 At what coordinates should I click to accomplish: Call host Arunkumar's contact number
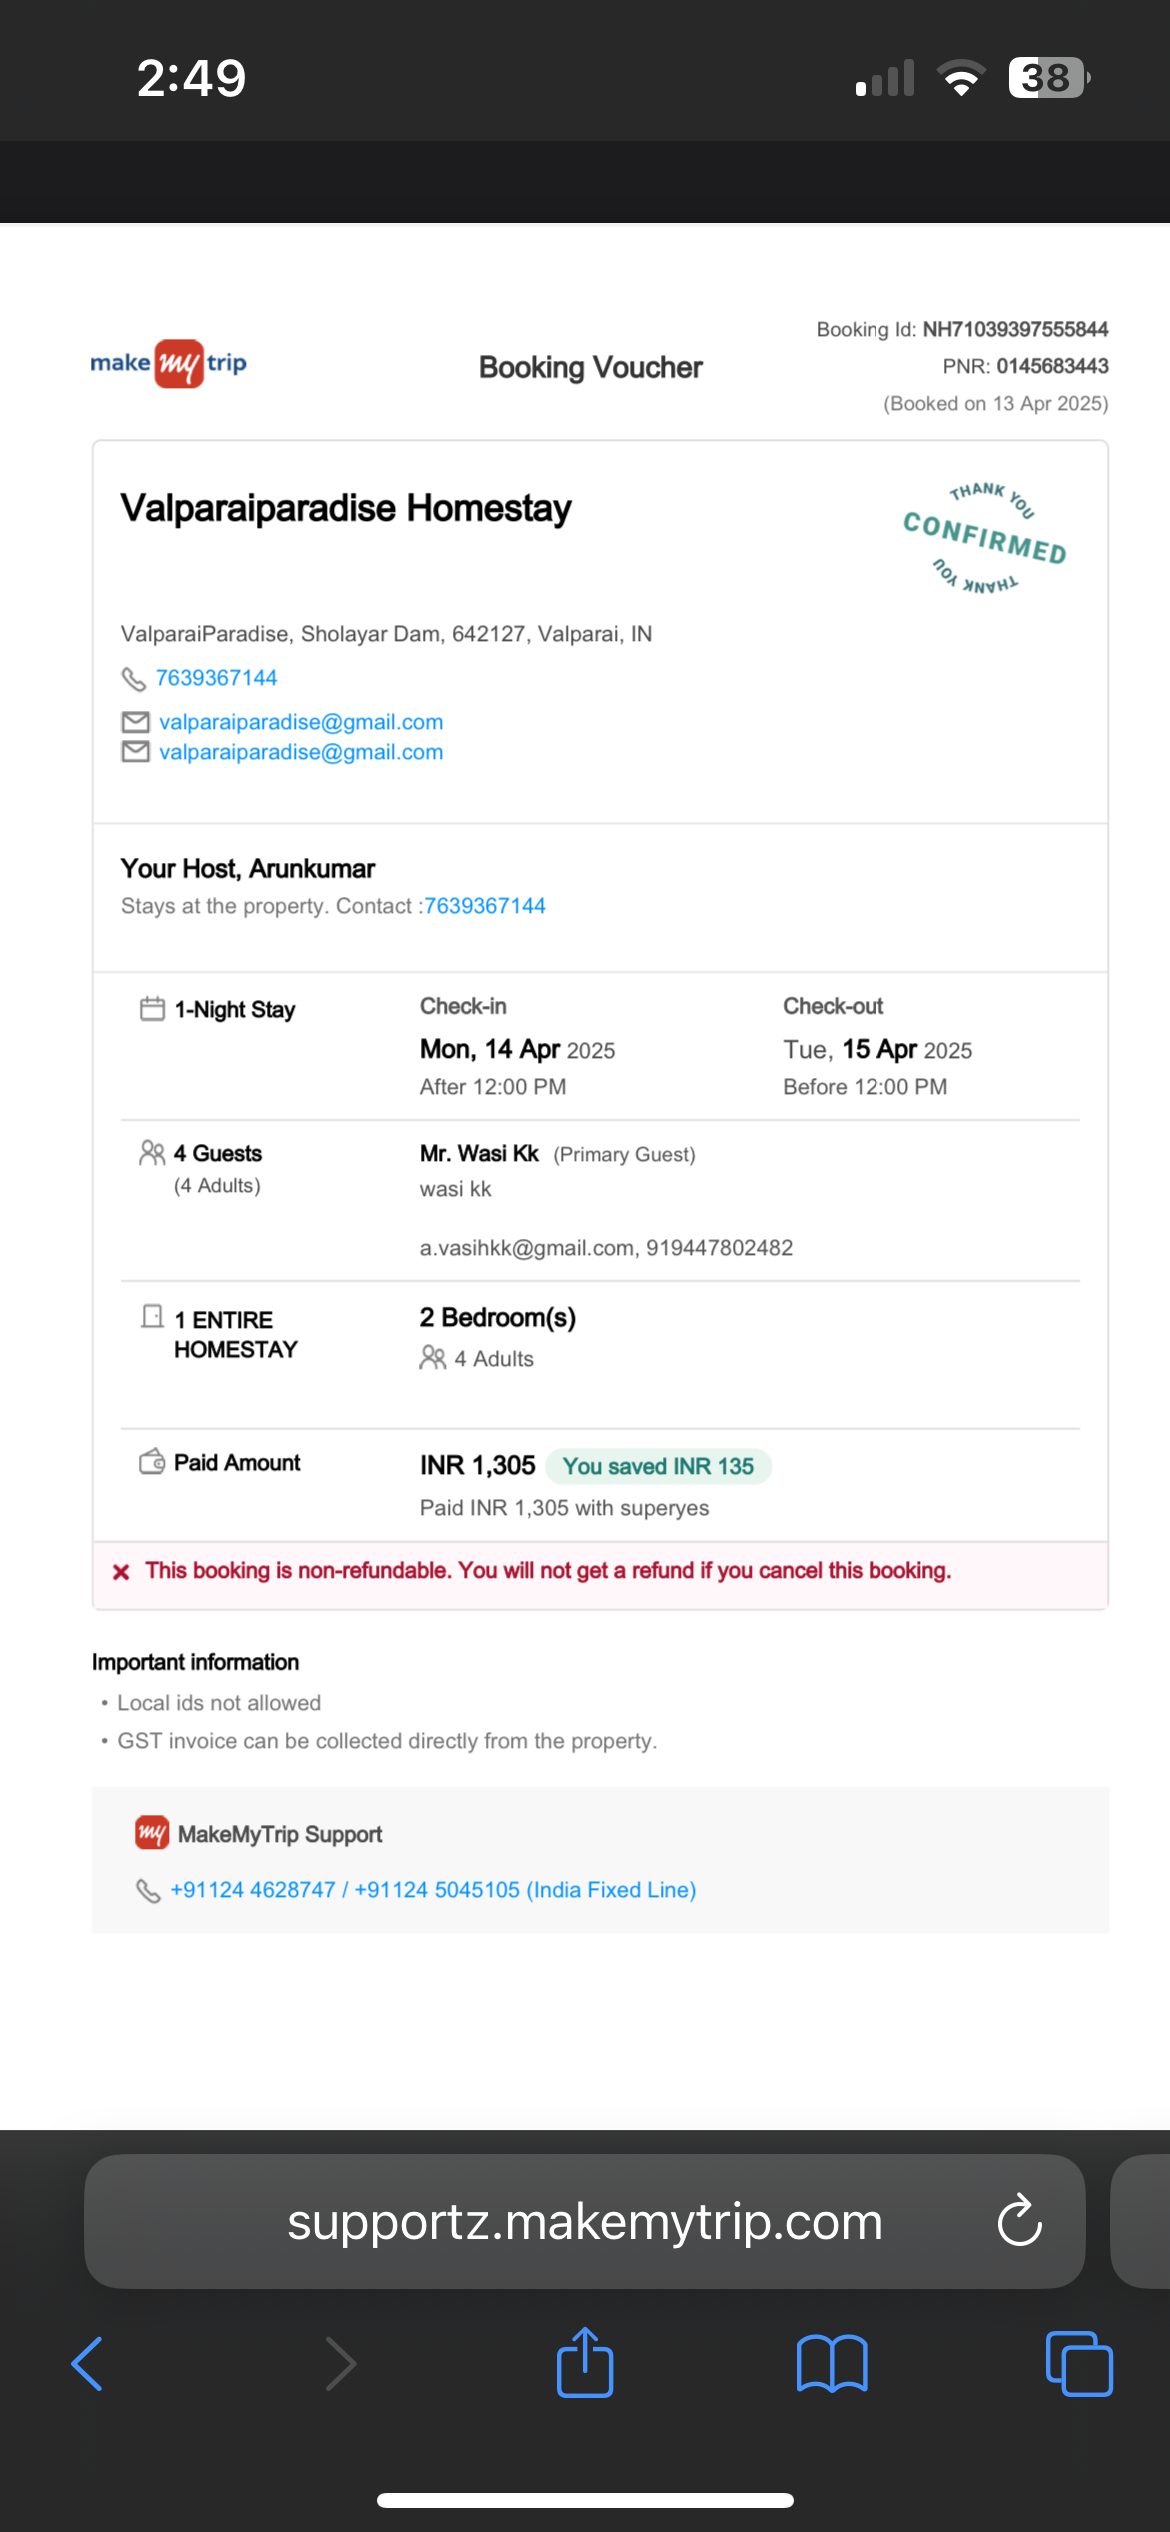click(485, 906)
